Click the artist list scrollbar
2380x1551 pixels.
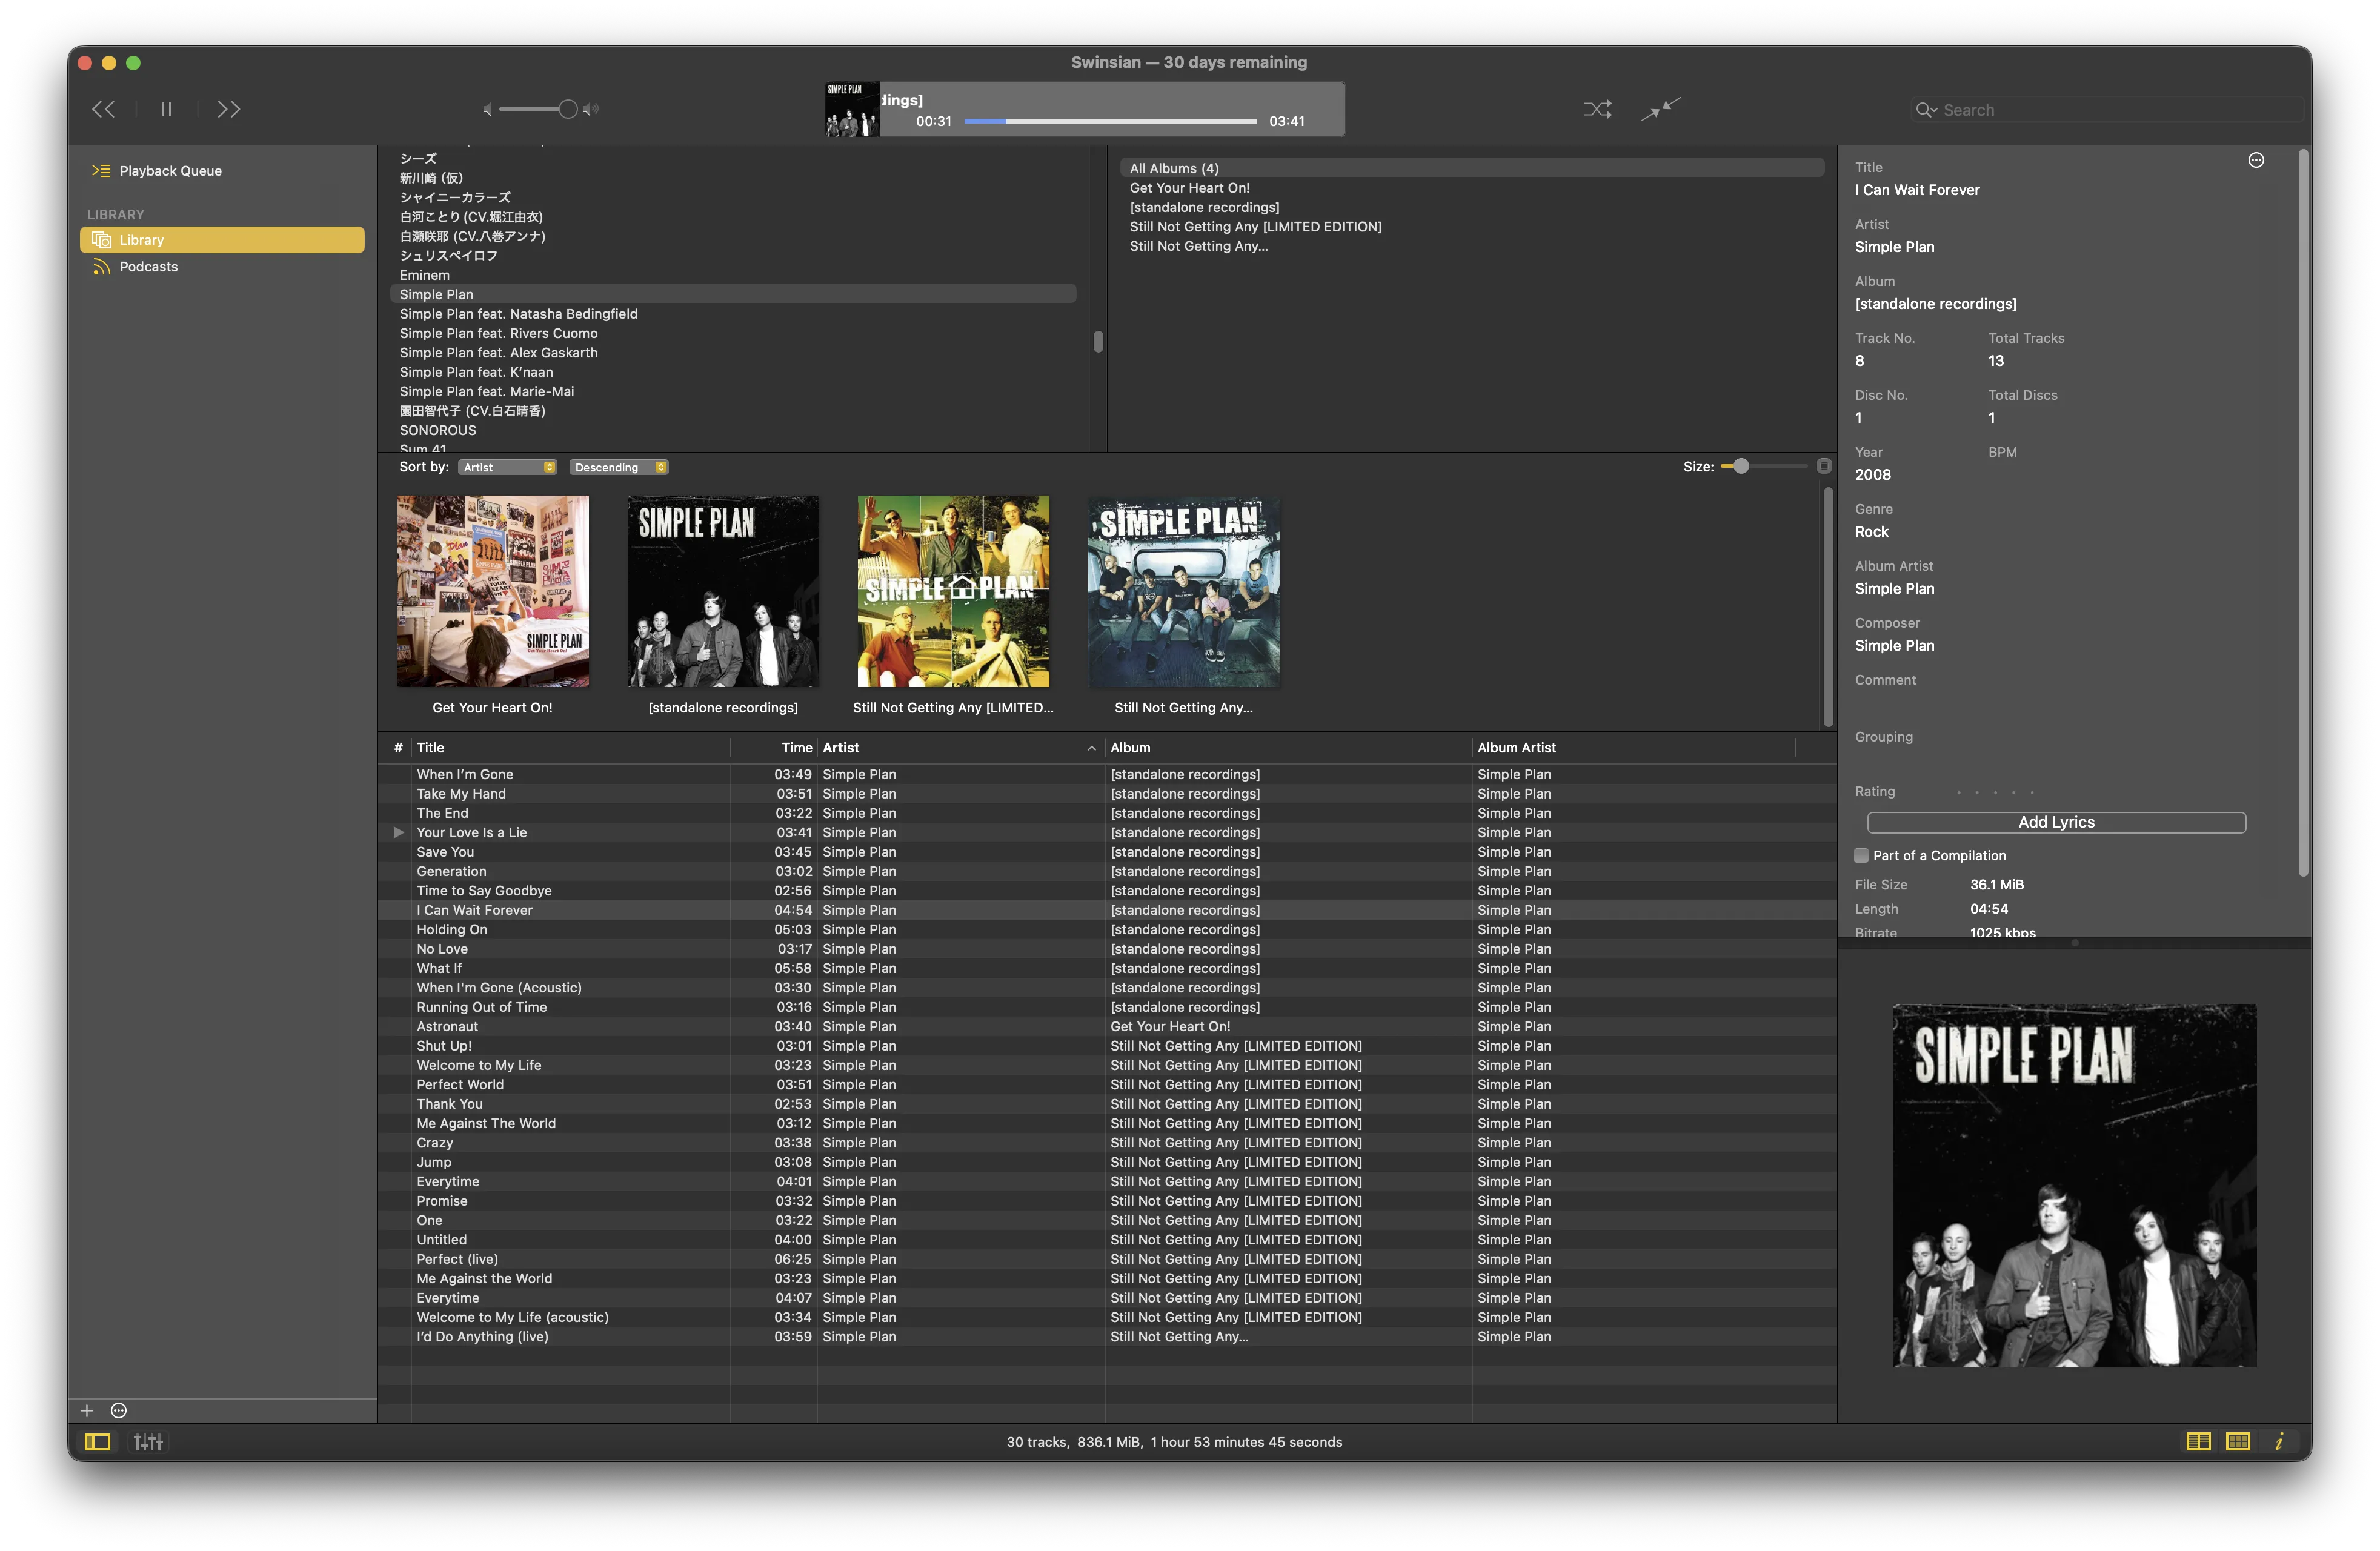(1098, 342)
